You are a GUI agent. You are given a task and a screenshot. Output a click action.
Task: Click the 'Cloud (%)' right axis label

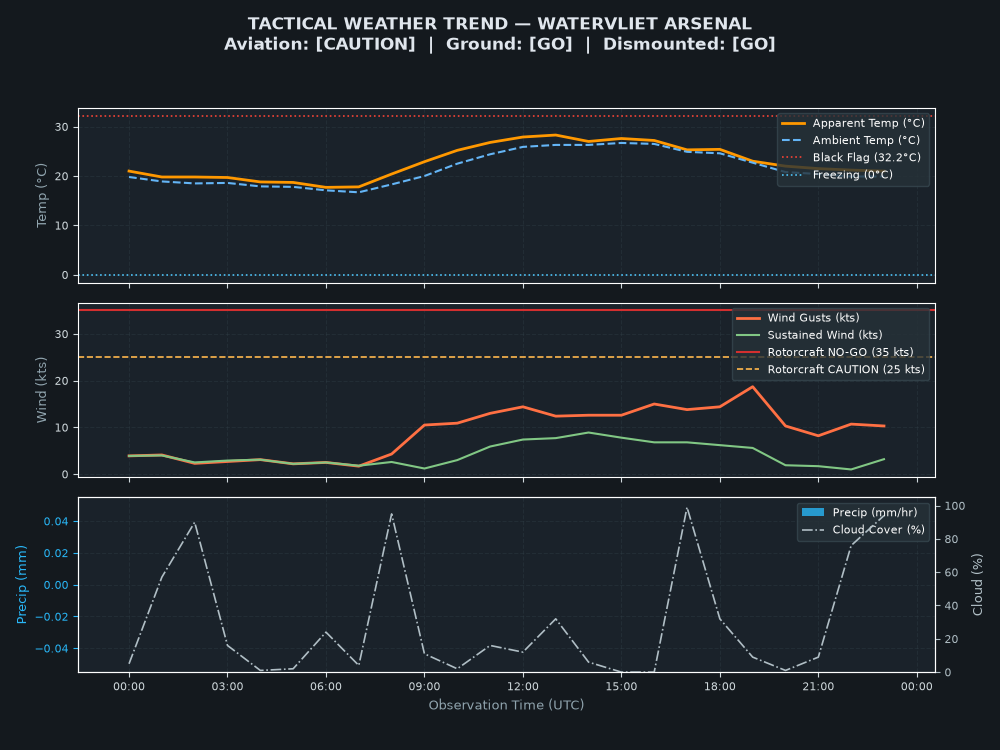(x=977, y=584)
